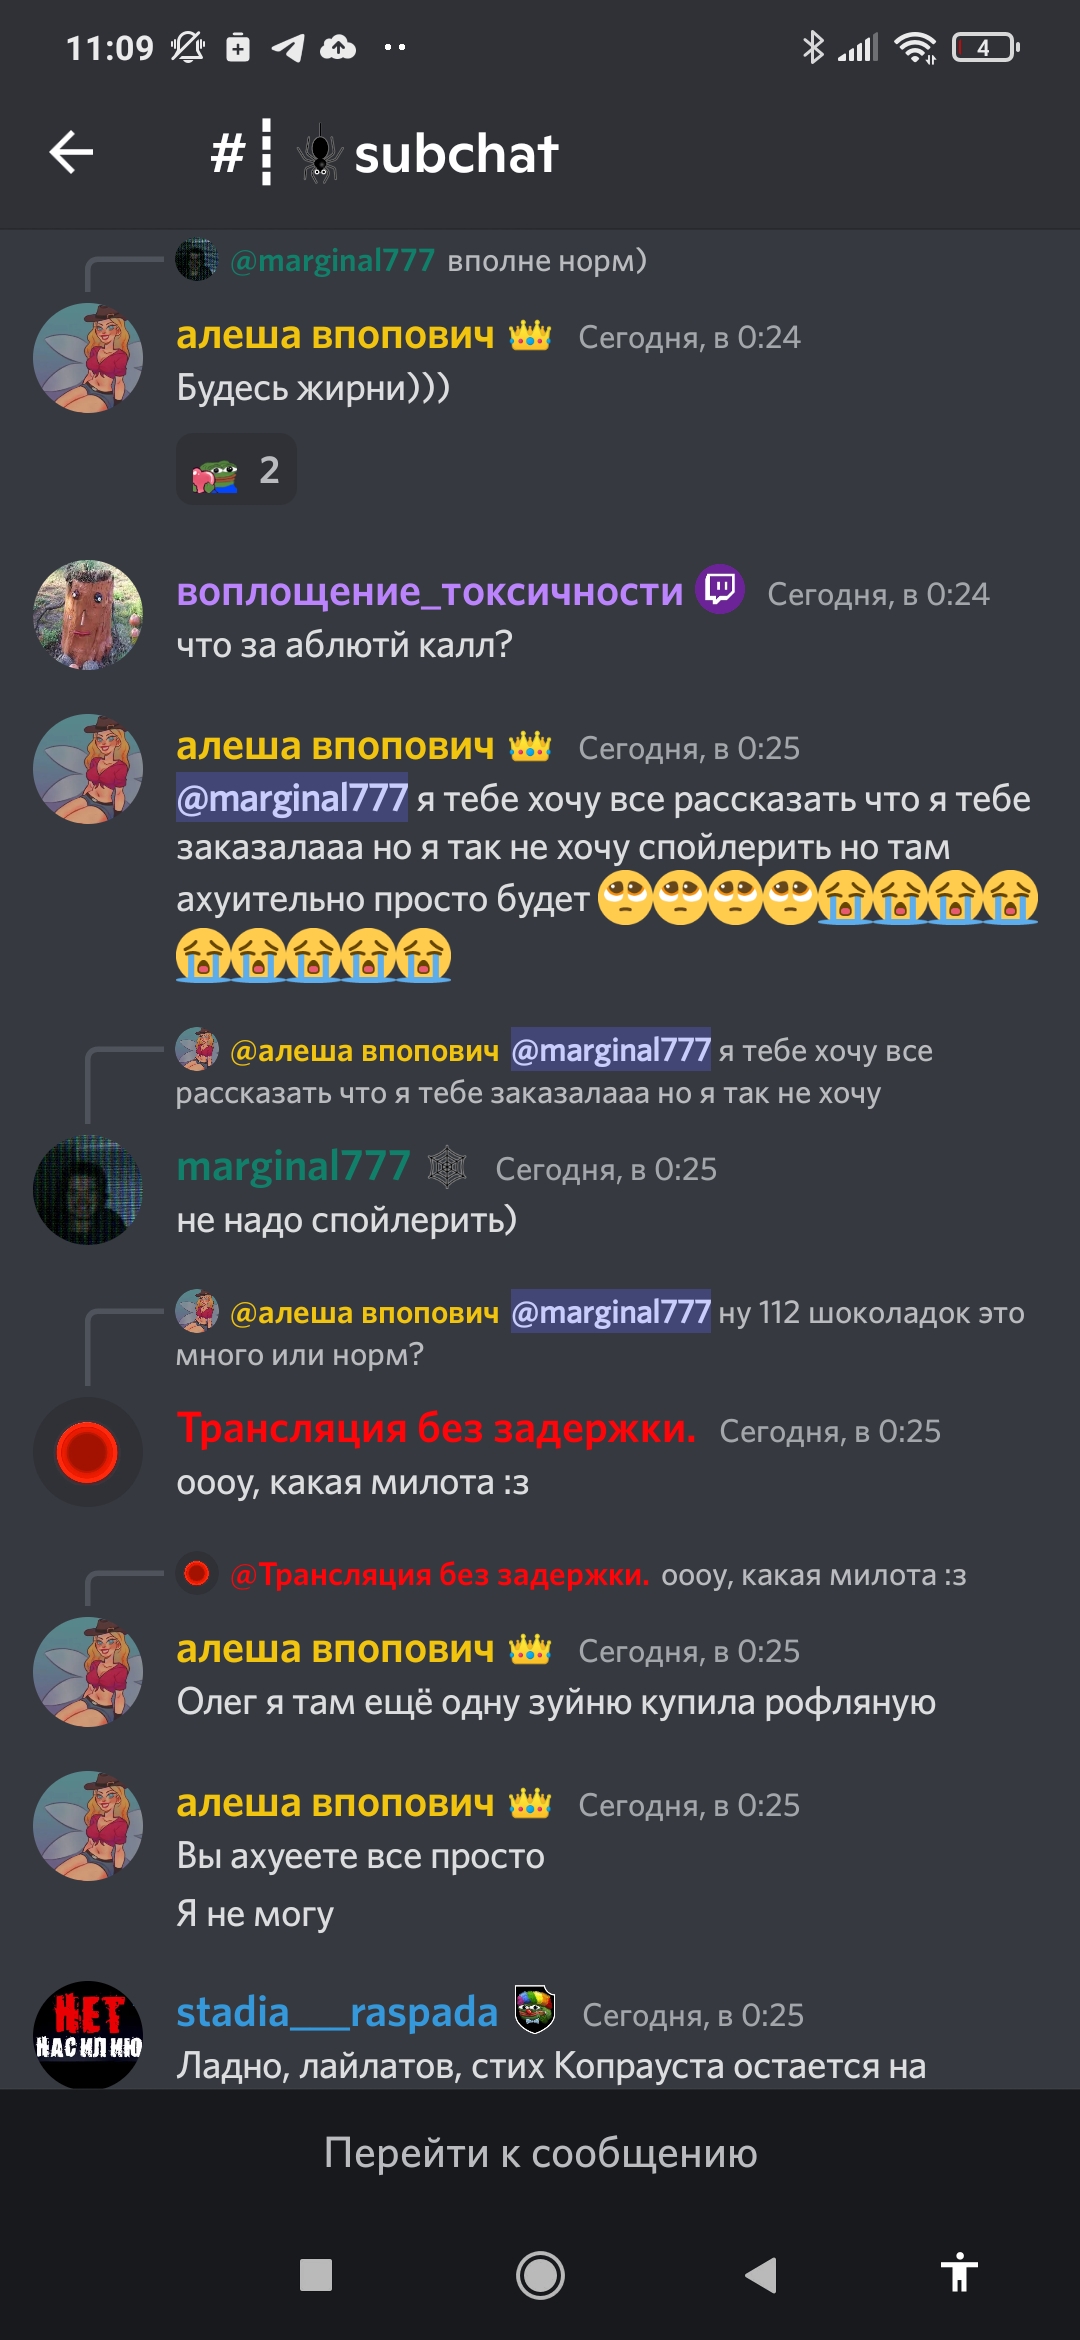This screenshot has width=1080, height=2340.
Task: Jump to the replied message вполне норм)
Action: [412, 261]
